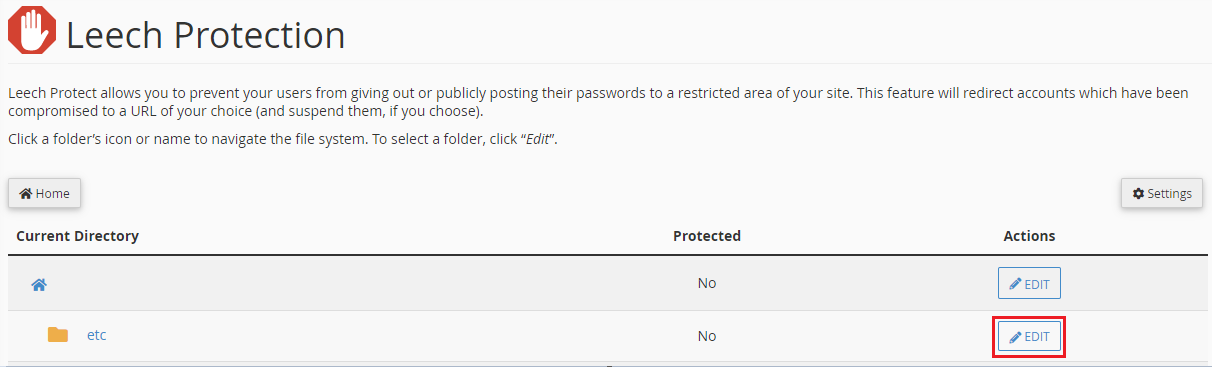Click the pencil icon in the etc row's Edit button
1212x367 pixels.
(1015, 337)
